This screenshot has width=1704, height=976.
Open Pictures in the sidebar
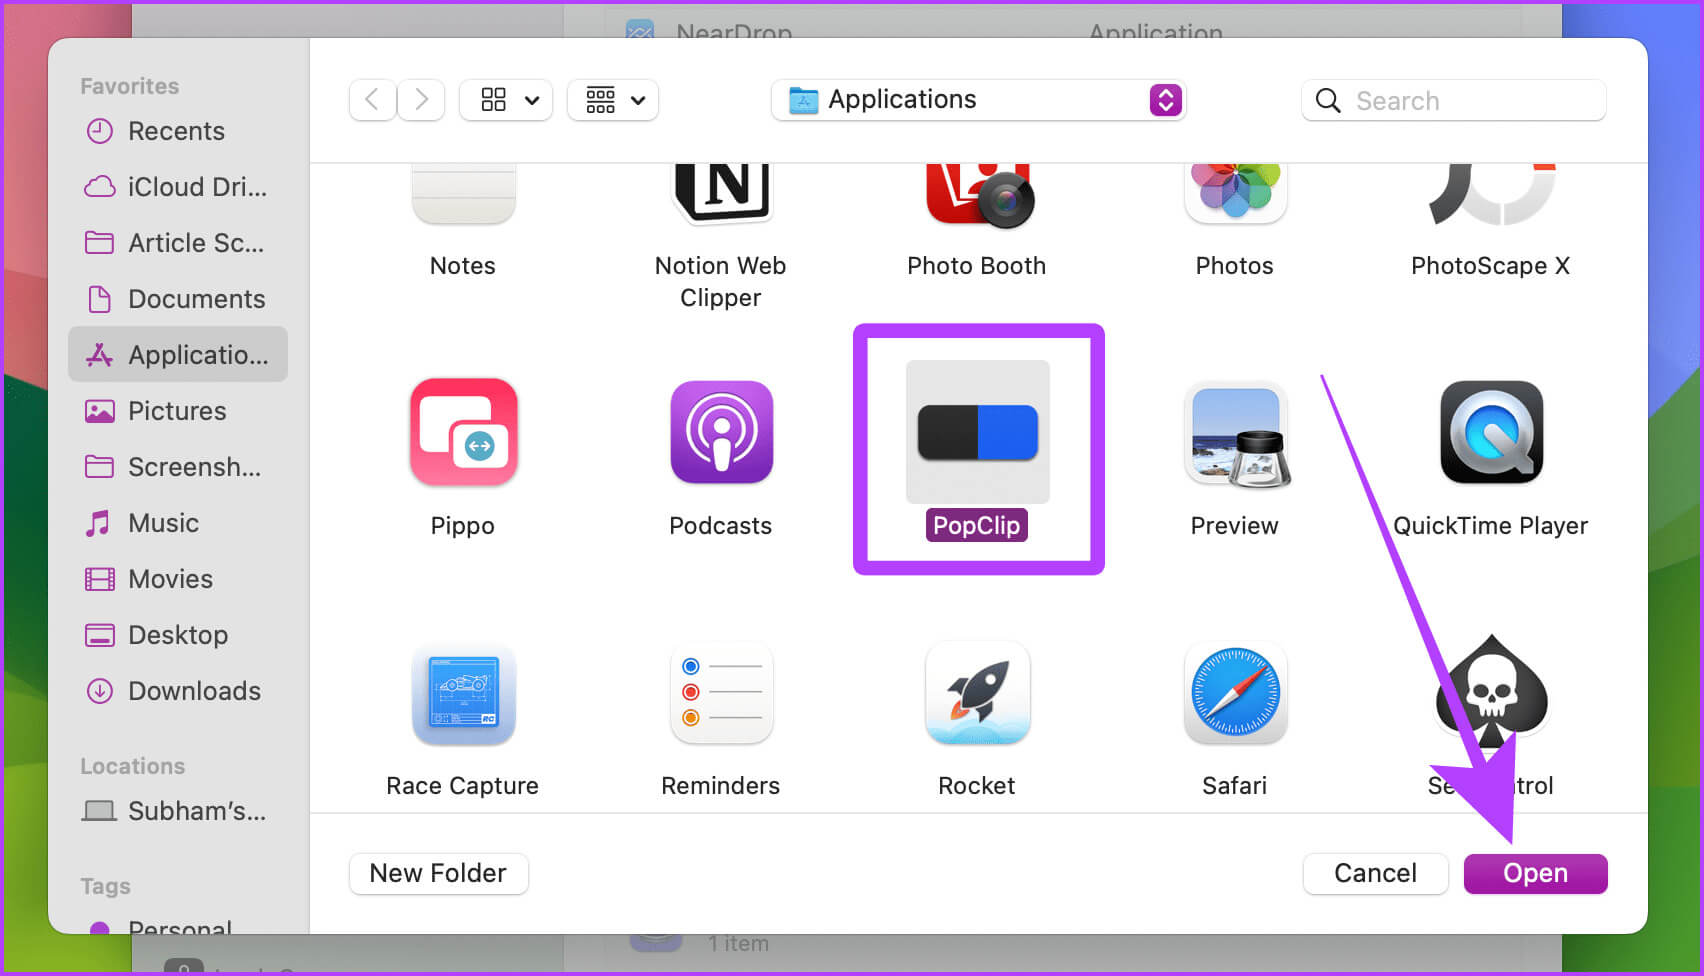pos(178,411)
